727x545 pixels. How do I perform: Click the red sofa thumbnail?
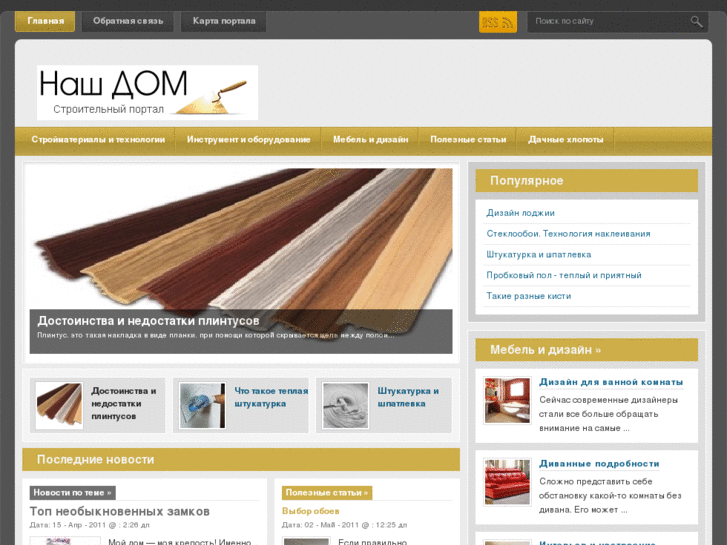507,482
